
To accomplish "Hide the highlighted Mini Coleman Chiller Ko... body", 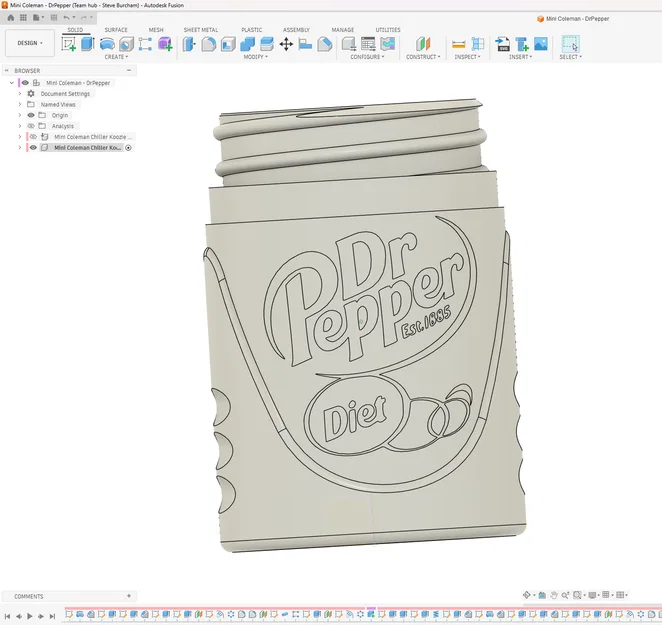I will click(x=33, y=147).
